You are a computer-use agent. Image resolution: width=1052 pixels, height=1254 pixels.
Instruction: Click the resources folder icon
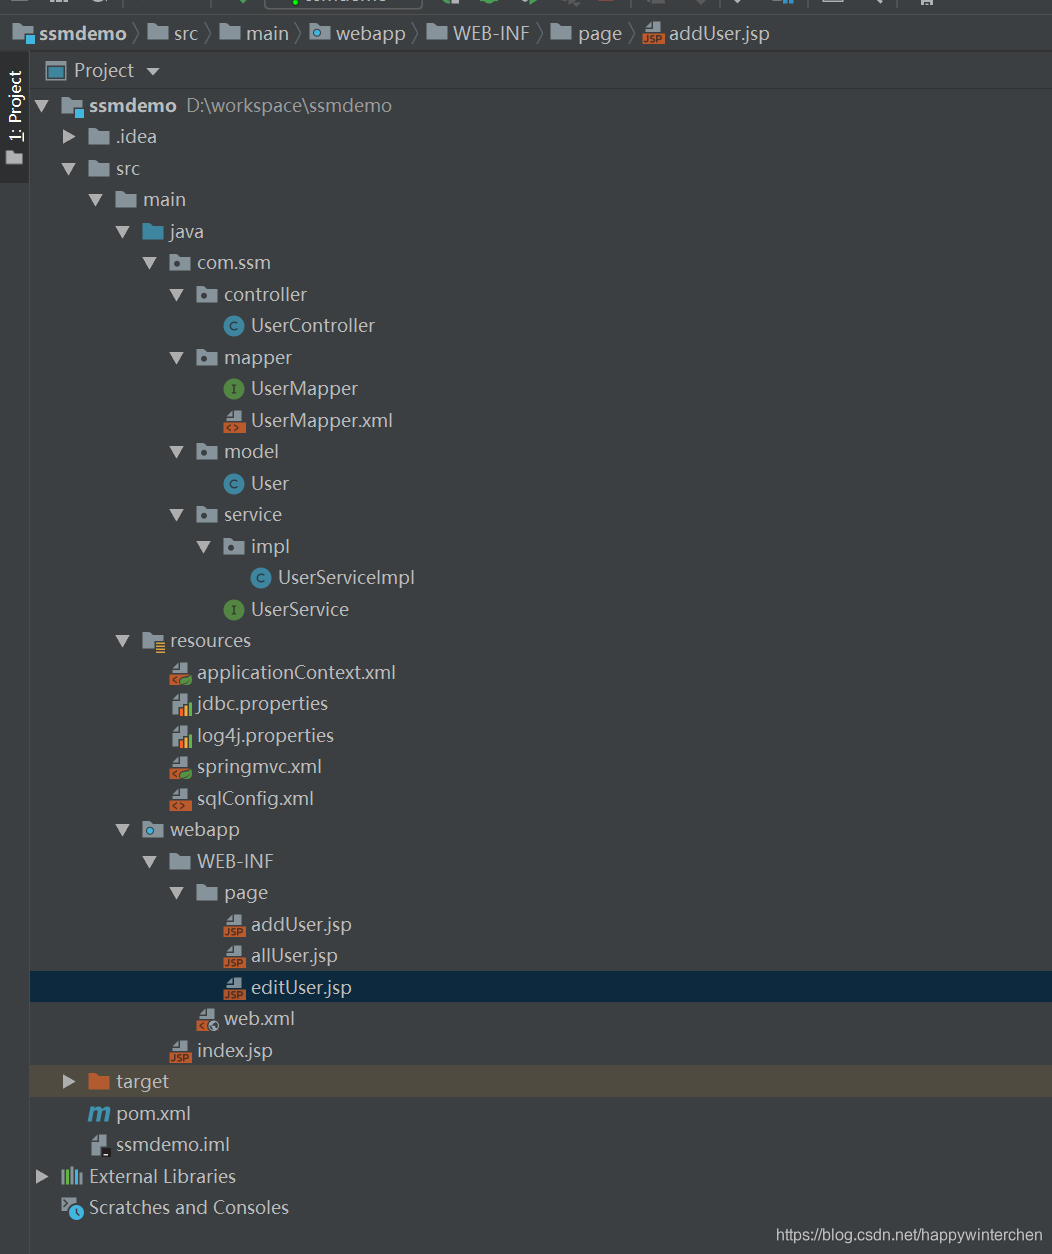pos(153,641)
